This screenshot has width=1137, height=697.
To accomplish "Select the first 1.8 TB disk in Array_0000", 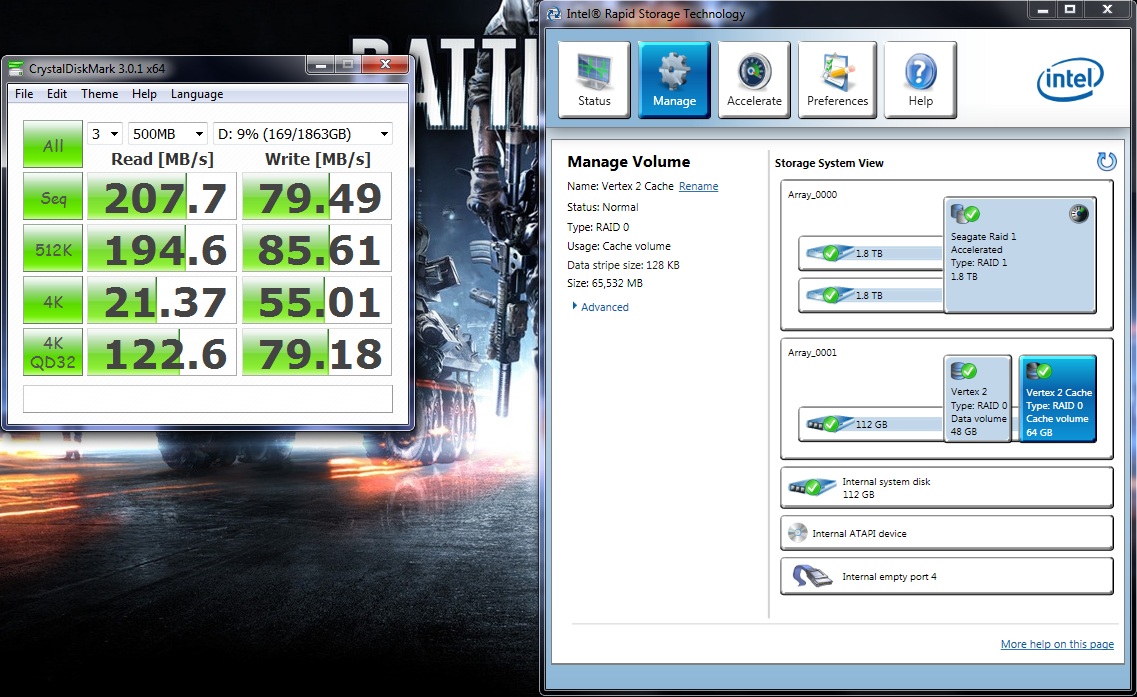I will 870,253.
